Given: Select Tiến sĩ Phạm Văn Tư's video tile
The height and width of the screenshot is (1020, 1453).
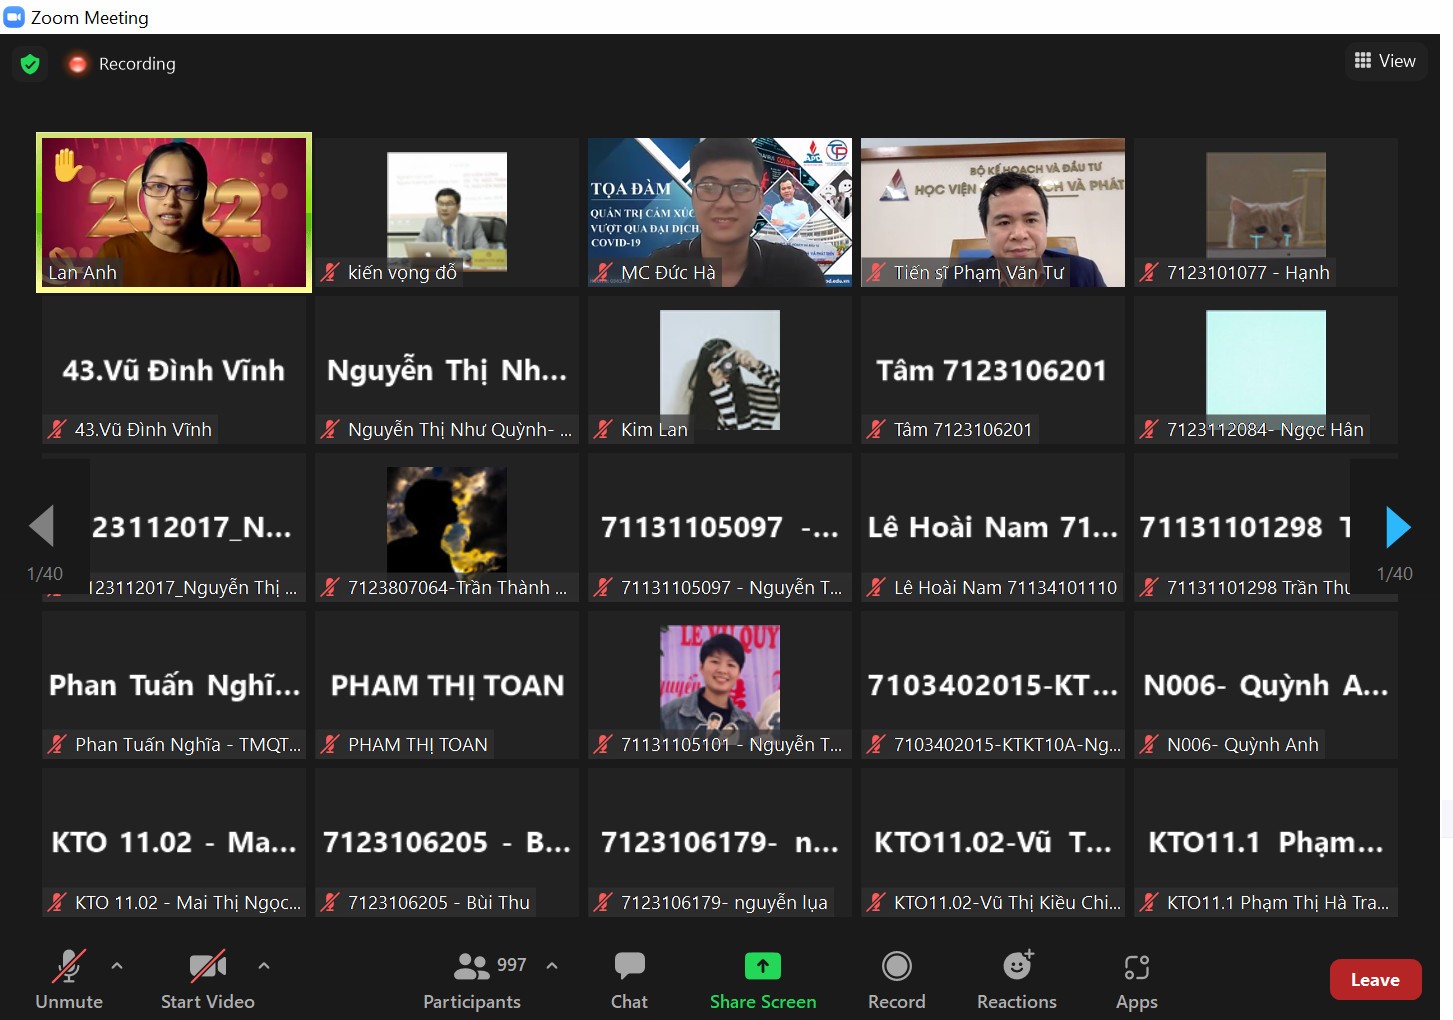Looking at the screenshot, I should click(x=992, y=212).
